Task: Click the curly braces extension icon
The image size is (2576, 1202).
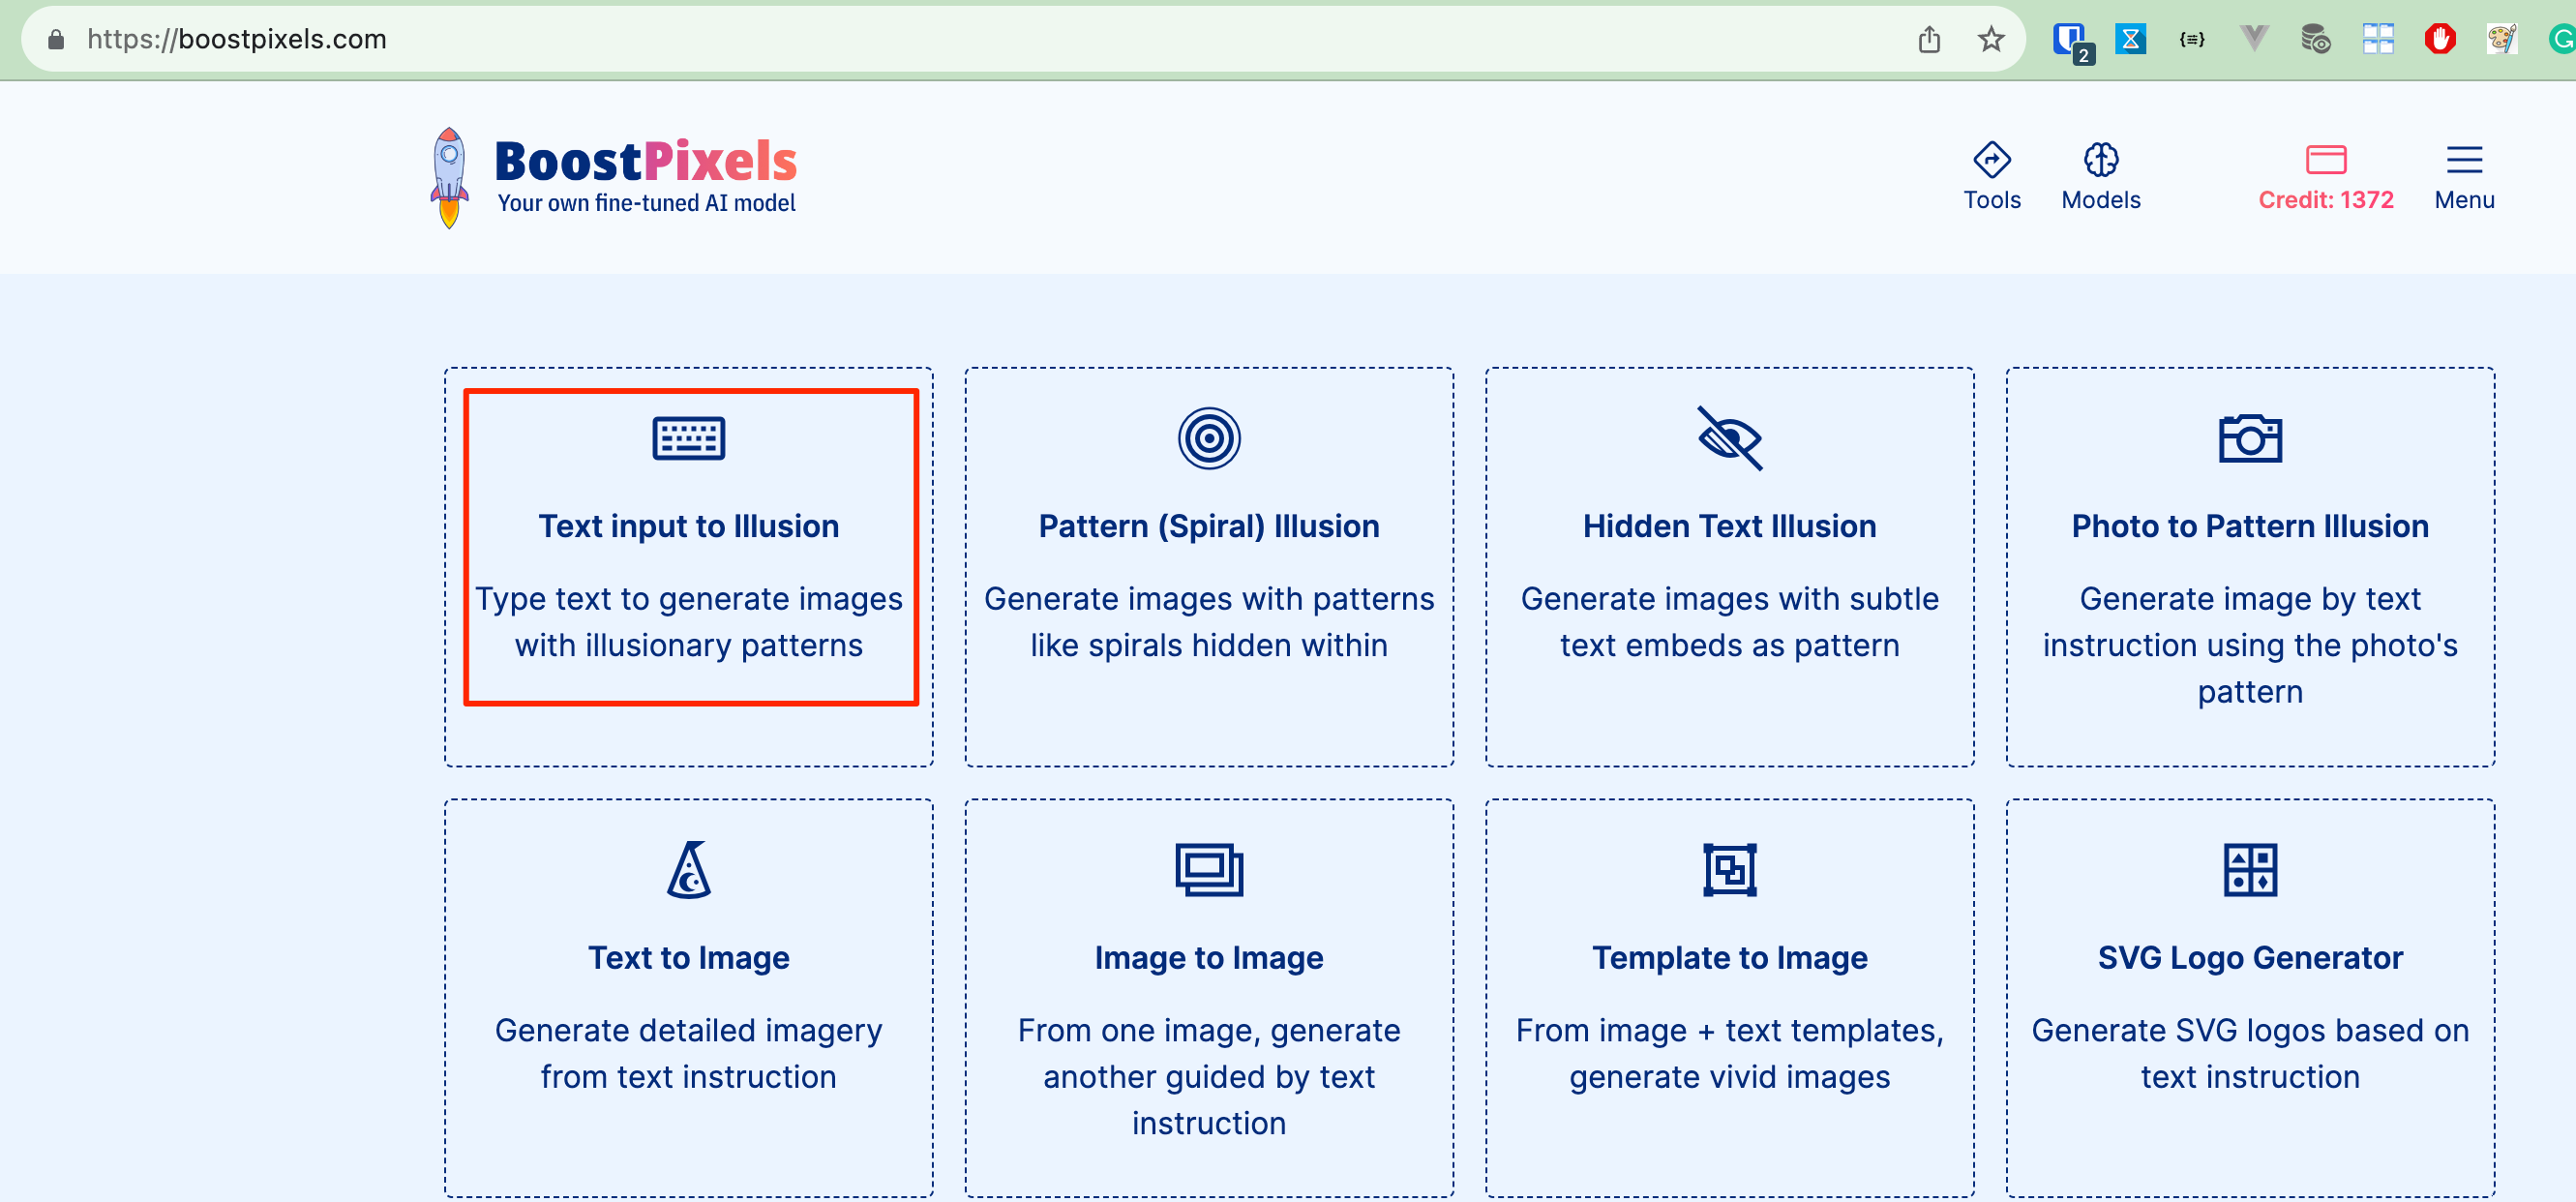Action: 2192,39
